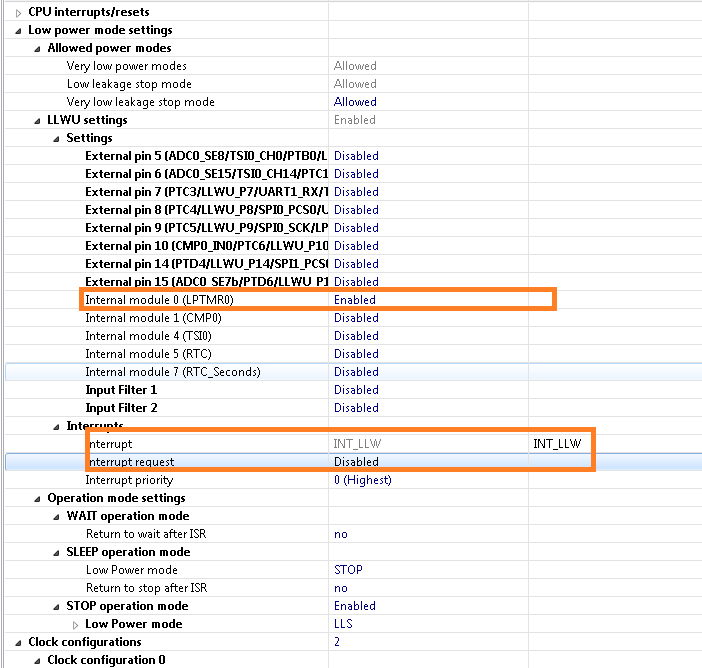
Task: Click INT_LLW in the details column
Action: 557,444
